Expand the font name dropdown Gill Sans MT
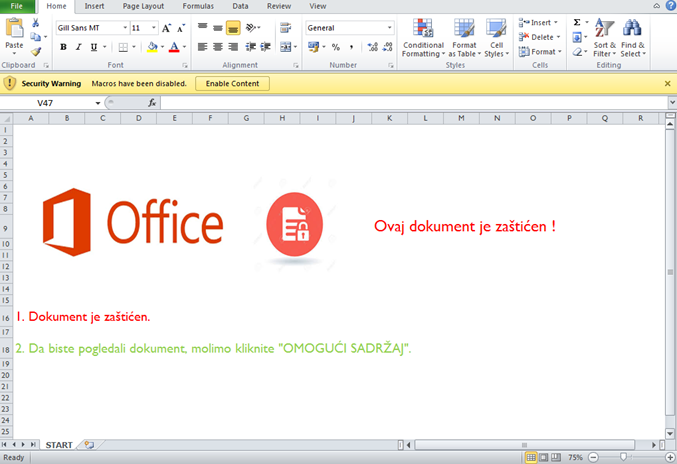This screenshot has width=677, height=464. tap(125, 28)
